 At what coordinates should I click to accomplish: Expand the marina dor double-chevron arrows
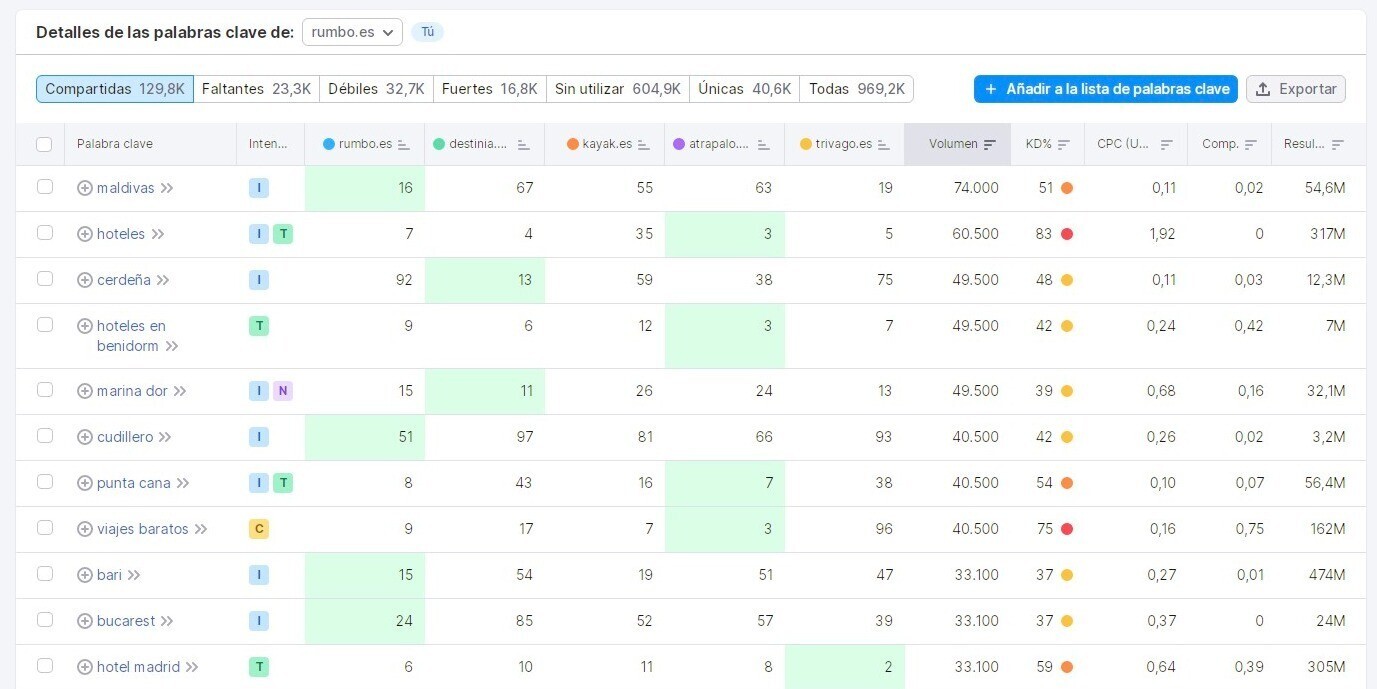(180, 391)
